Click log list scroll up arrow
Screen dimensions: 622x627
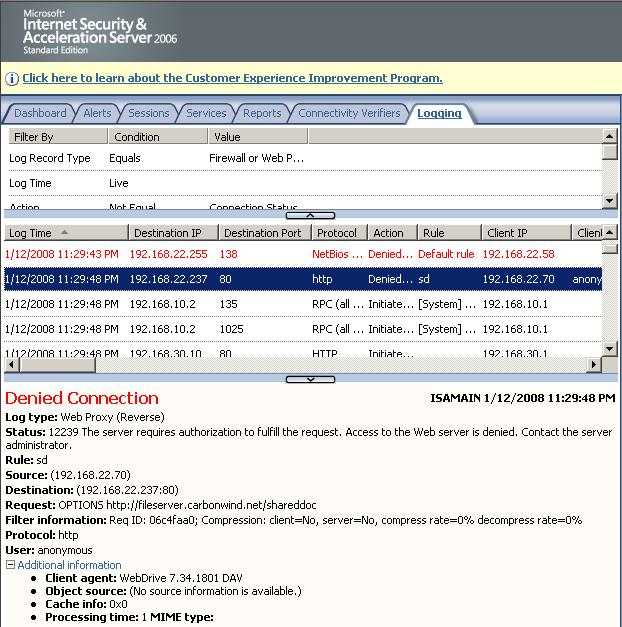(x=610, y=232)
